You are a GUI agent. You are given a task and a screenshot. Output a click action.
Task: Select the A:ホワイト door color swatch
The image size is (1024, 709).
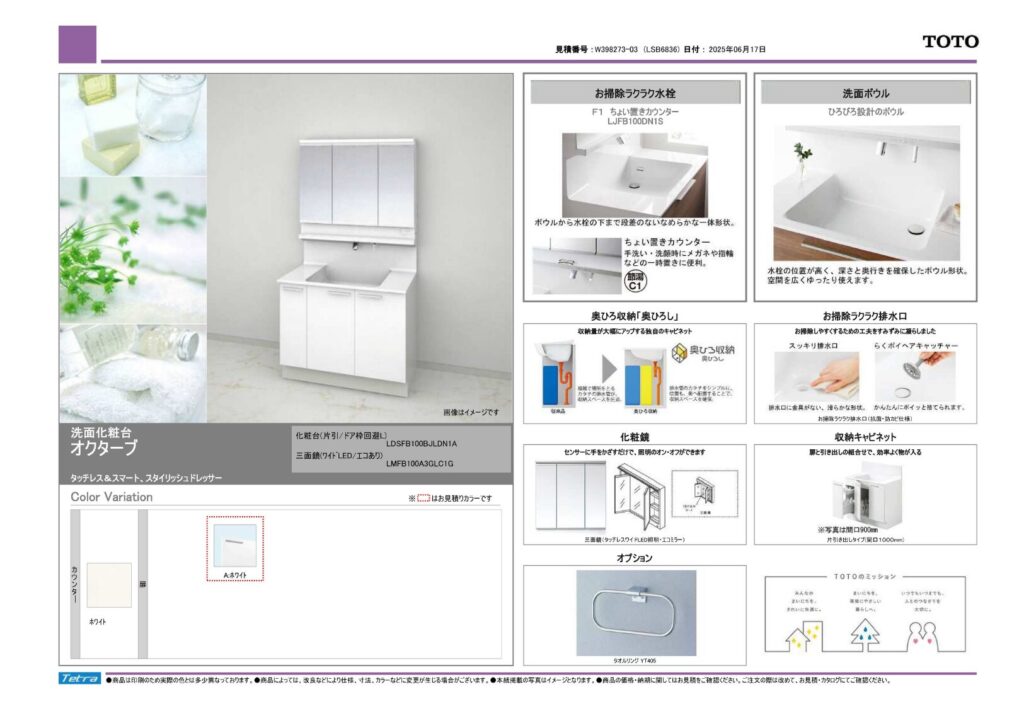tap(235, 544)
